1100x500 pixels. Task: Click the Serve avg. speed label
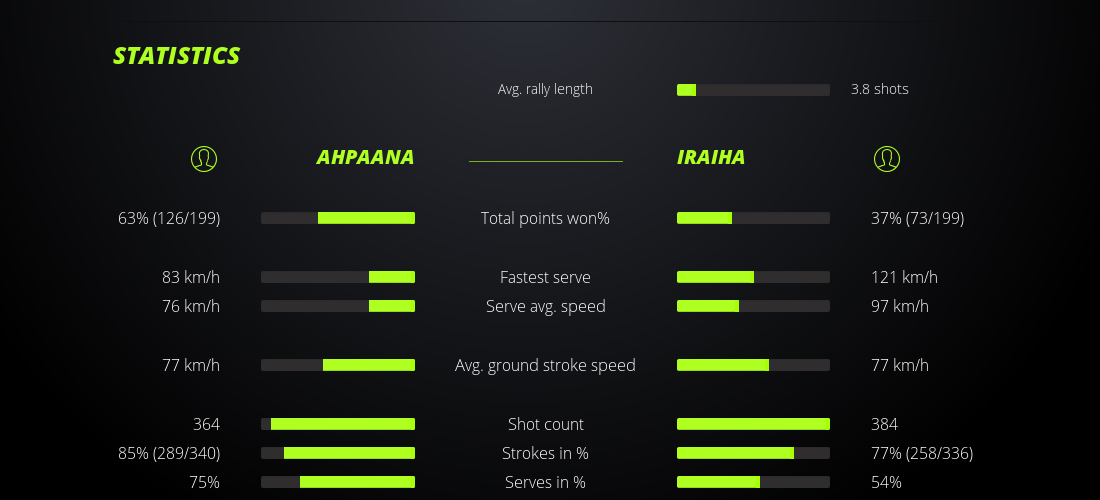click(545, 306)
